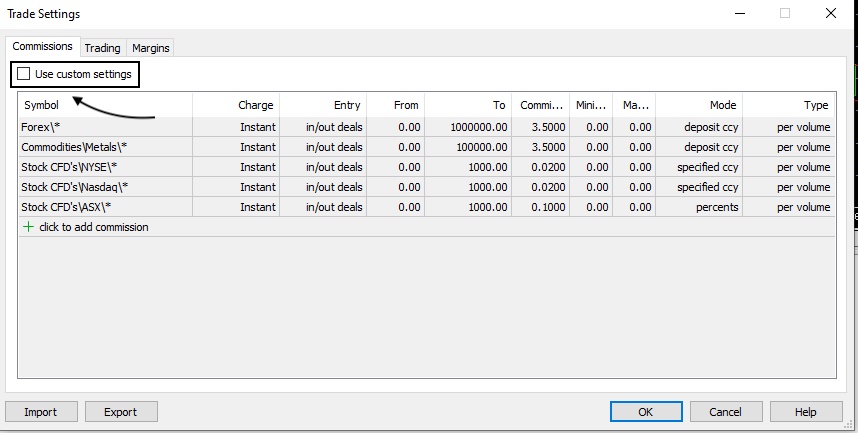Open Help for trade settings
The height and width of the screenshot is (433, 858).
805,412
